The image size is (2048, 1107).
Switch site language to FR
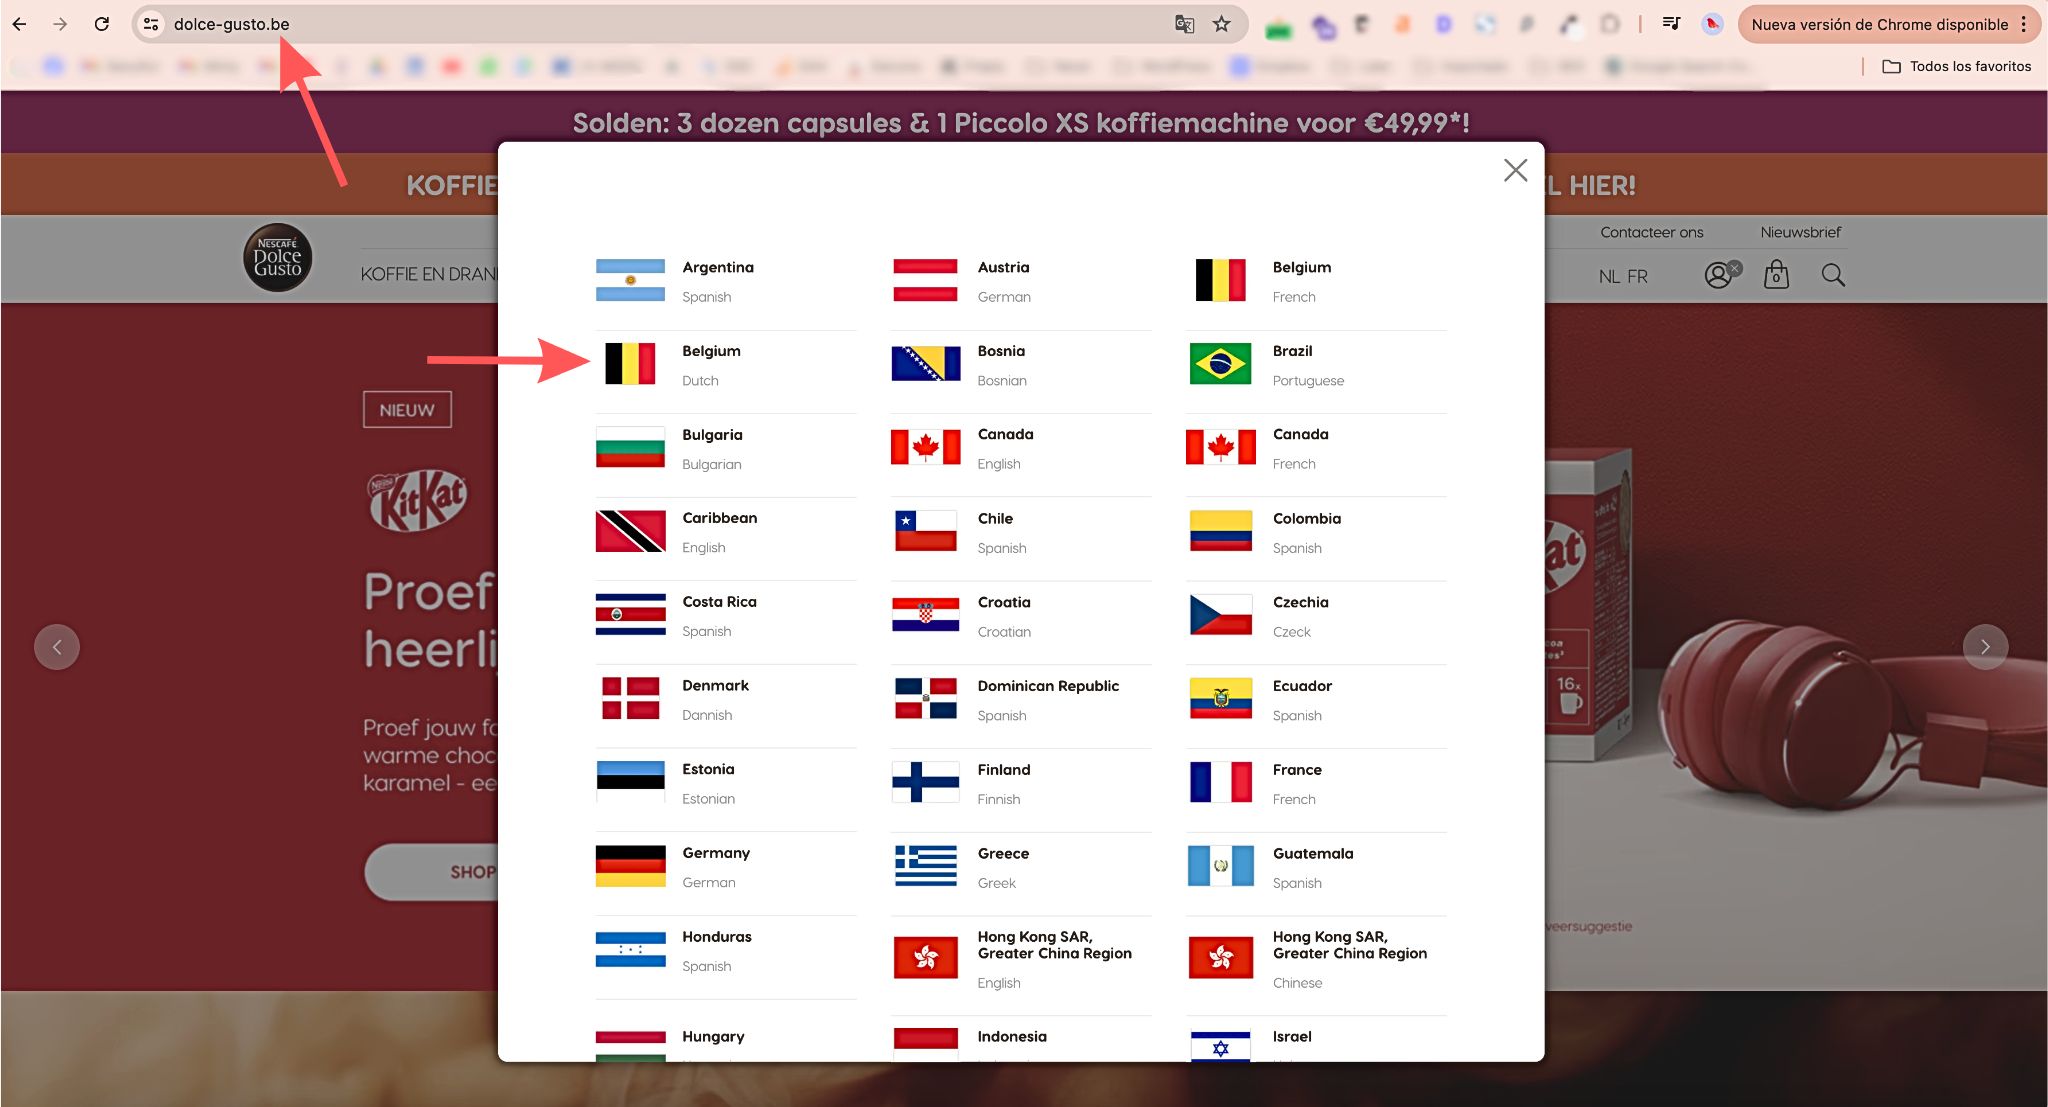(x=1637, y=276)
